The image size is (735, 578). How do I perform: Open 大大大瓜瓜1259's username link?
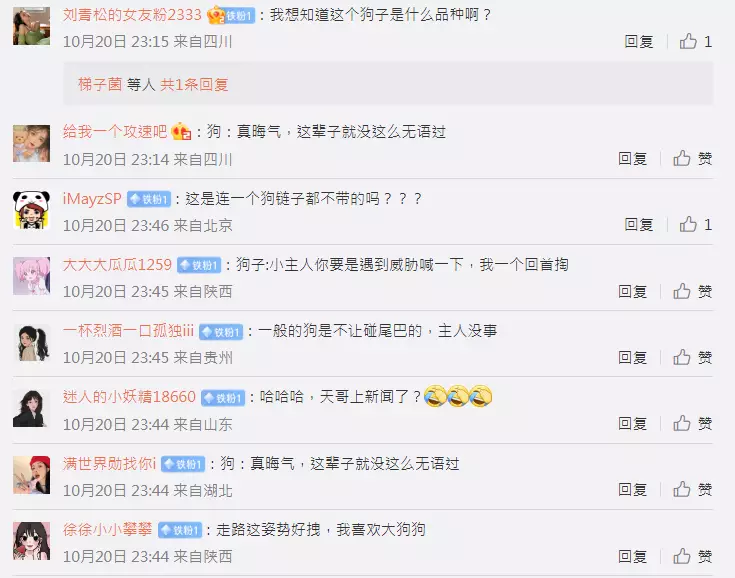tap(117, 265)
